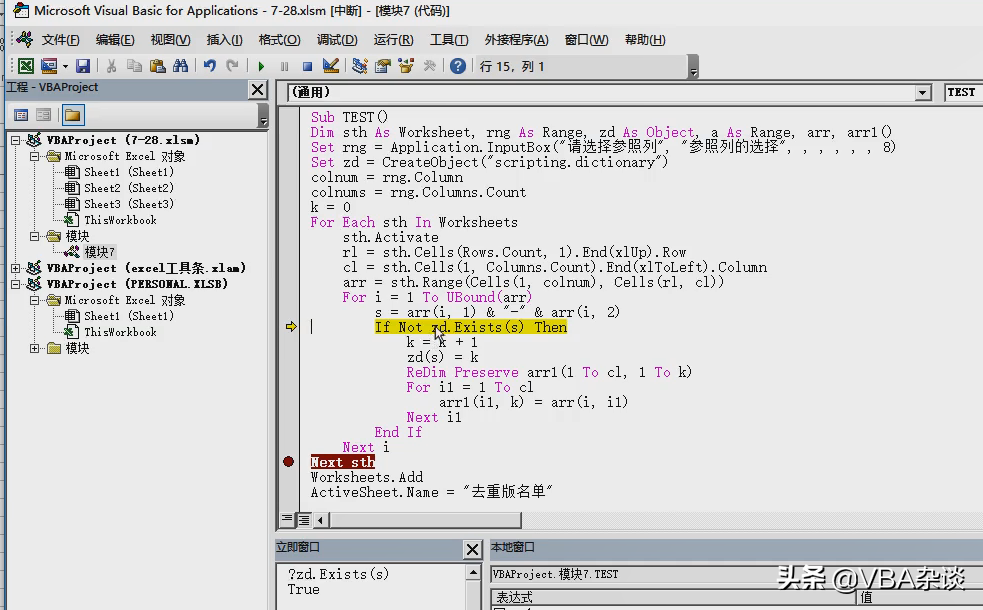983x610 pixels.
Task: Click the TEST procedure combo box
Action: click(963, 93)
